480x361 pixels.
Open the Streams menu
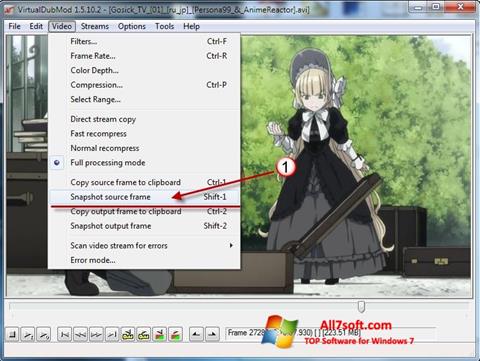[95, 26]
